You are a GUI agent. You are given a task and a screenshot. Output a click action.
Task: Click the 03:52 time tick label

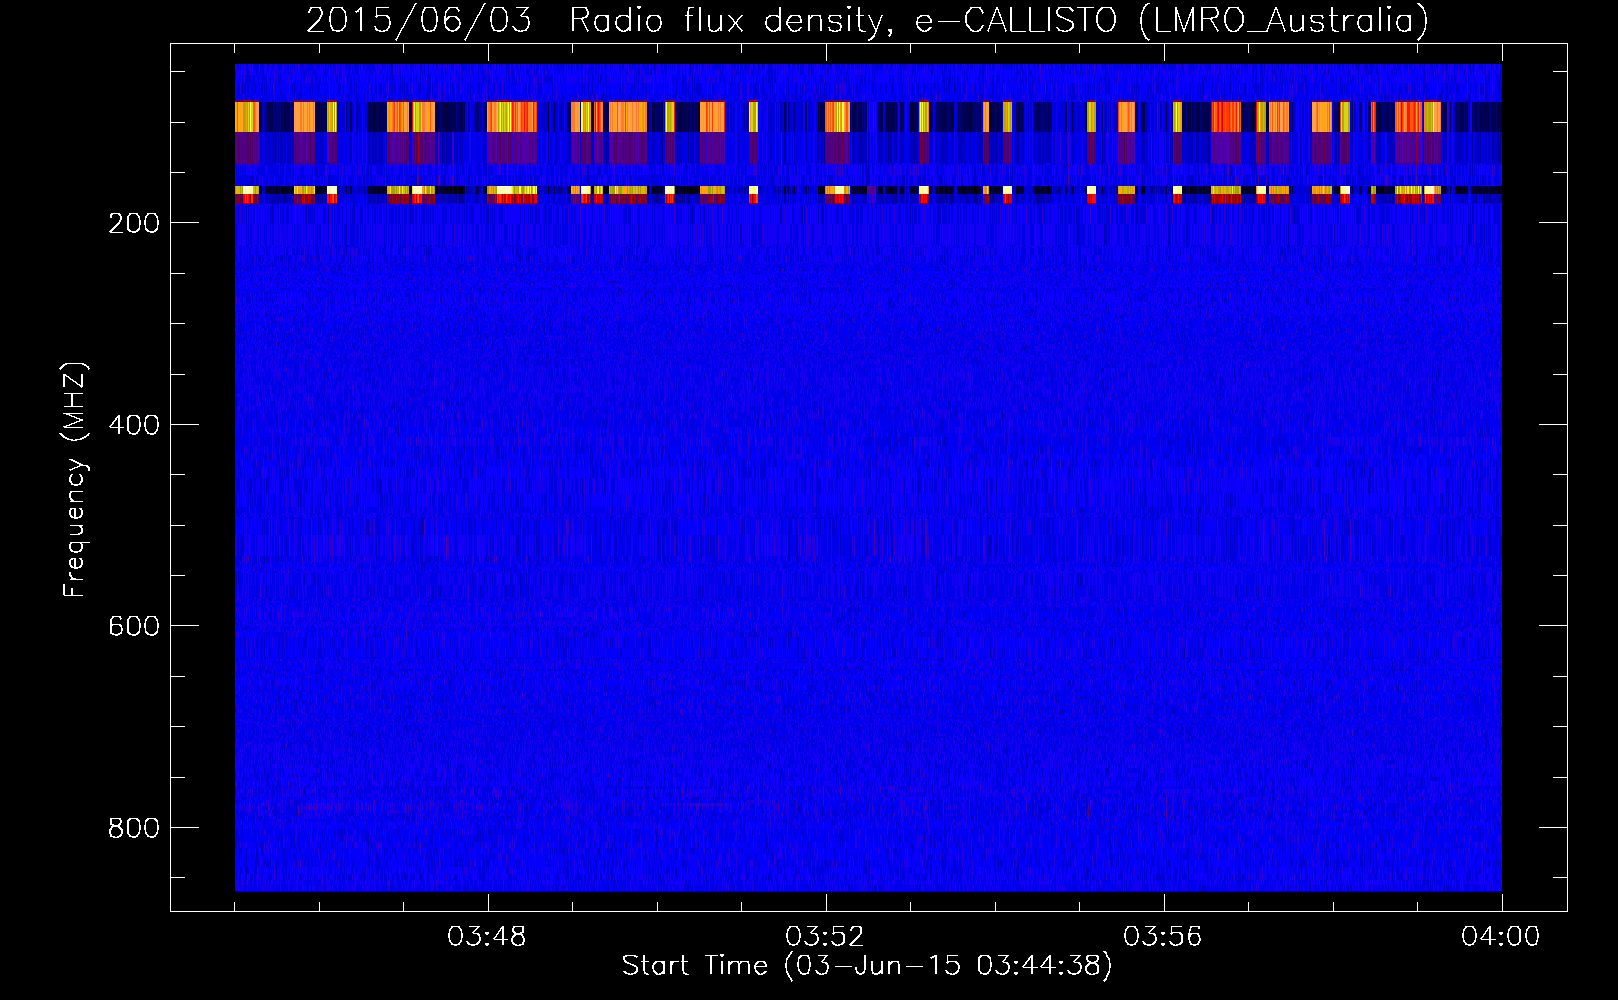point(826,937)
